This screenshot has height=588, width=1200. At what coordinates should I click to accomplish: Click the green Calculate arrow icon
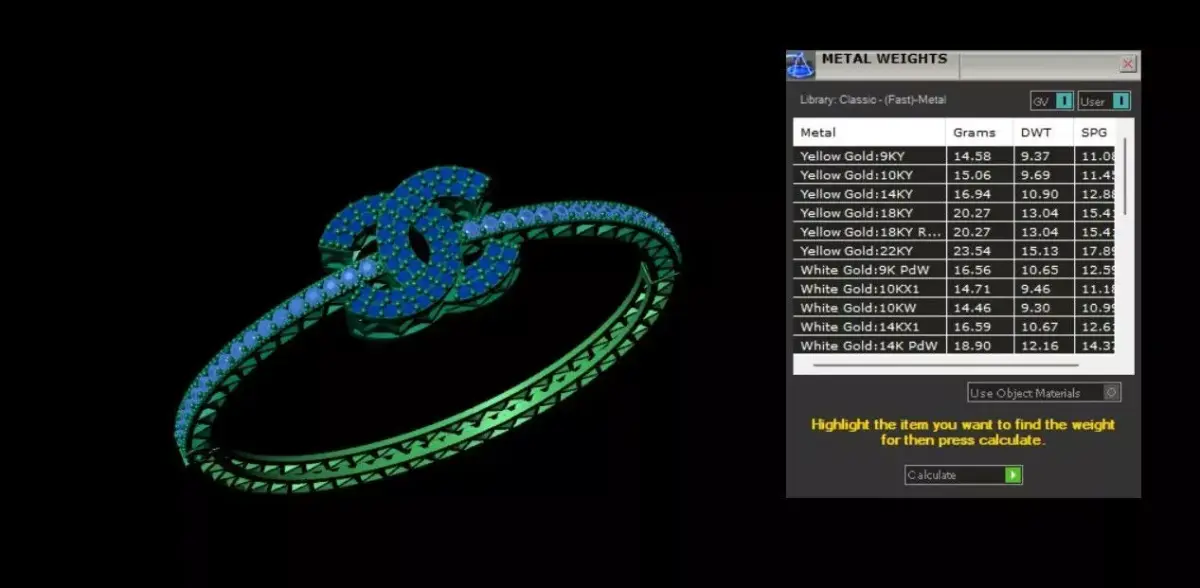pos(1013,475)
